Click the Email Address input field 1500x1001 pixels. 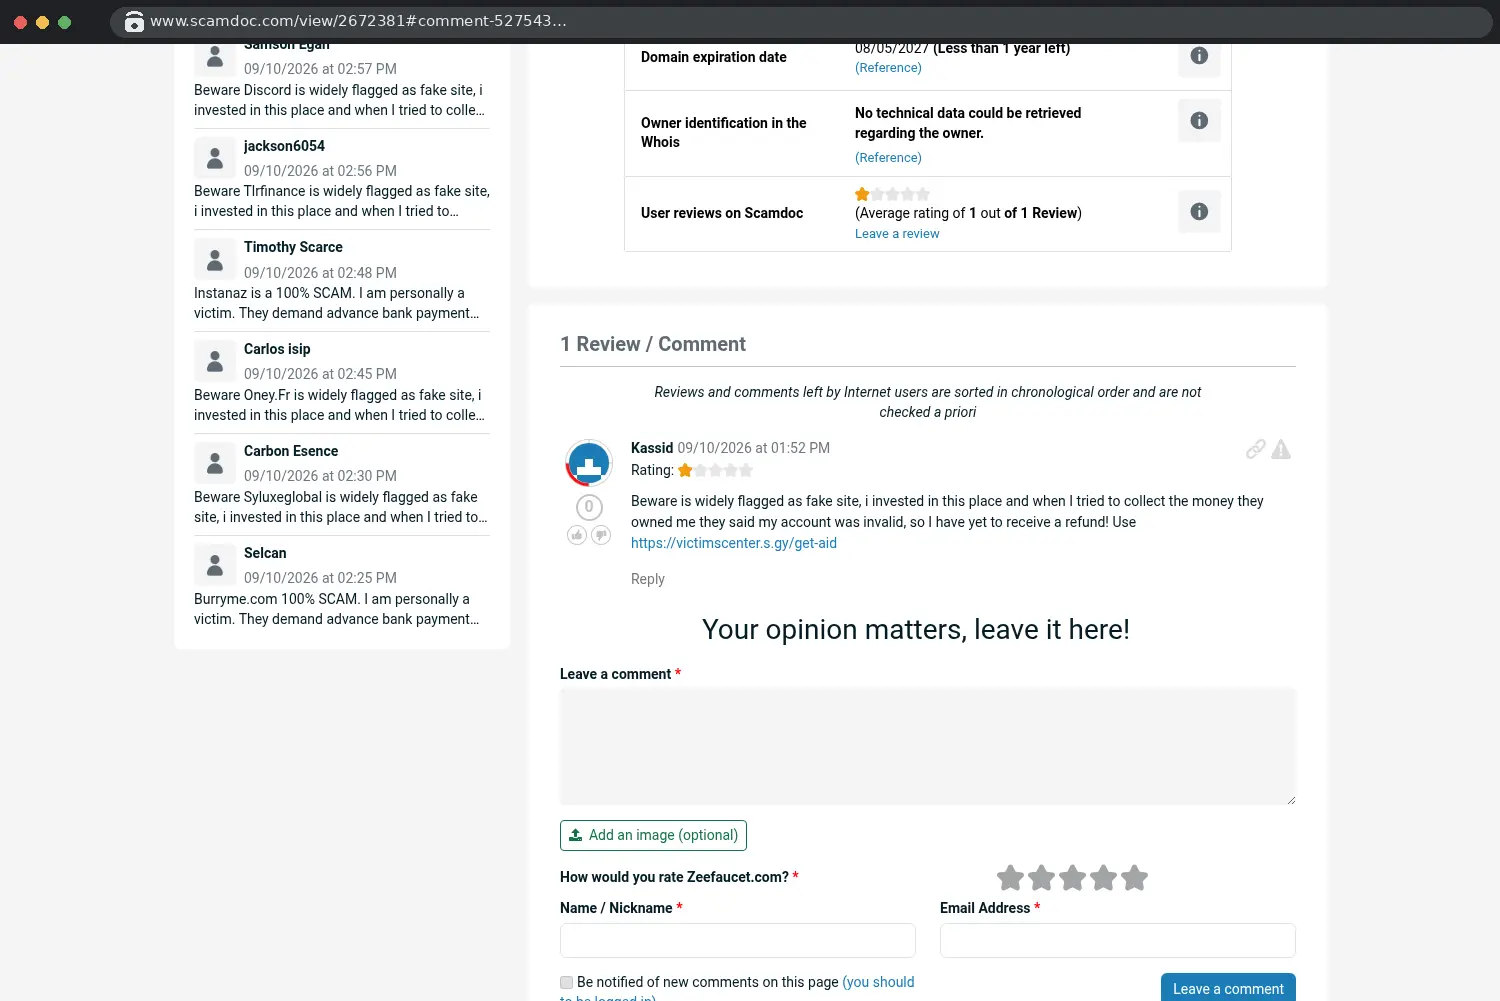point(1118,940)
